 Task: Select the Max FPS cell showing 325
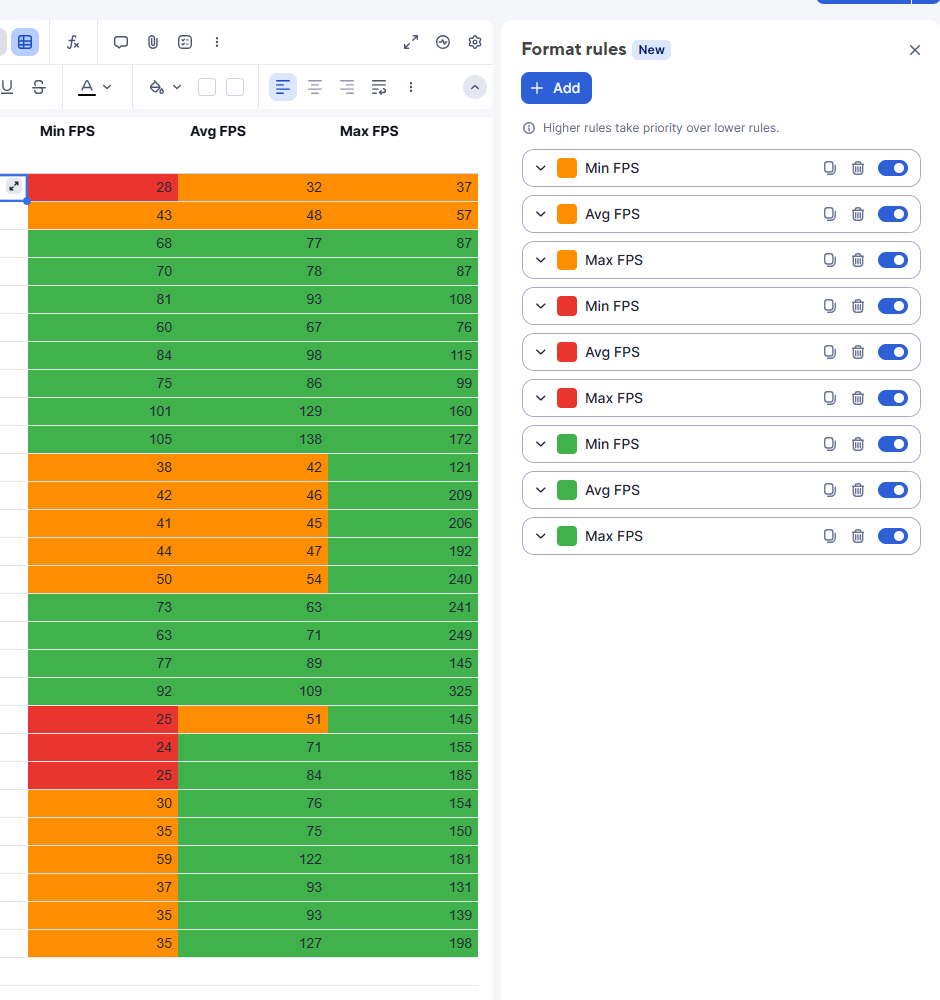pos(403,691)
